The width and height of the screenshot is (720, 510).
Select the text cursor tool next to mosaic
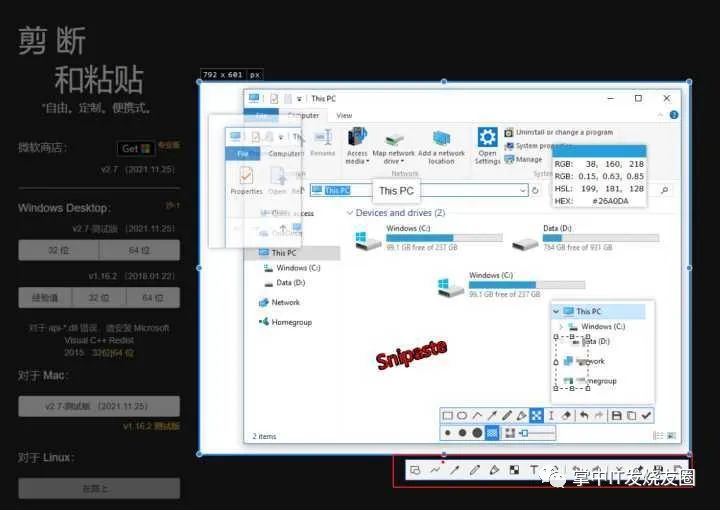pyautogui.click(x=551, y=416)
